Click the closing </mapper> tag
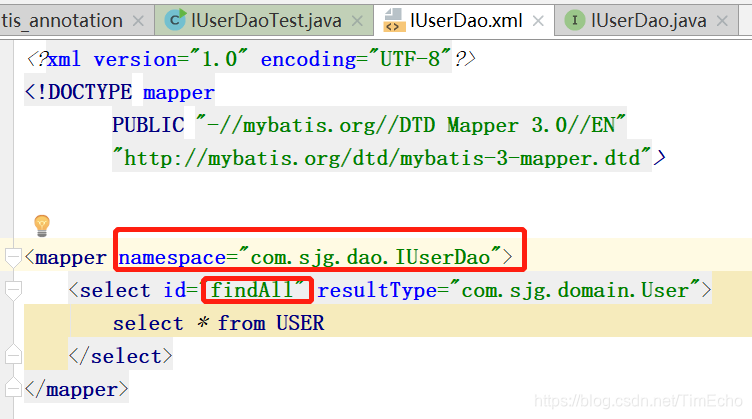Screen dimensions: 752x419 (76, 389)
